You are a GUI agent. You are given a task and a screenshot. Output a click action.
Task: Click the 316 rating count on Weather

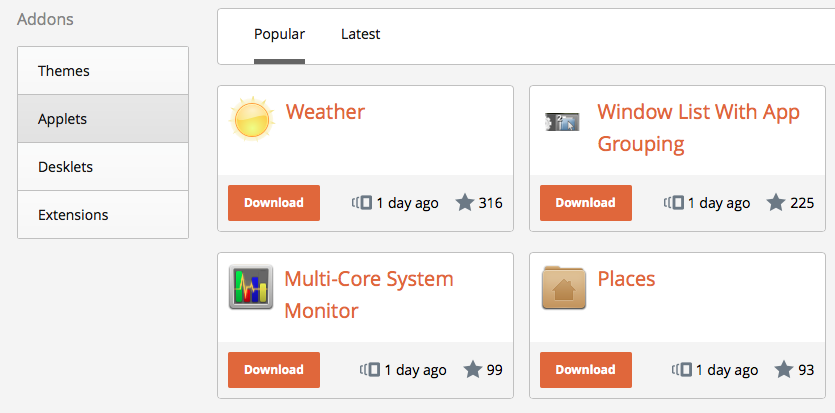[490, 203]
